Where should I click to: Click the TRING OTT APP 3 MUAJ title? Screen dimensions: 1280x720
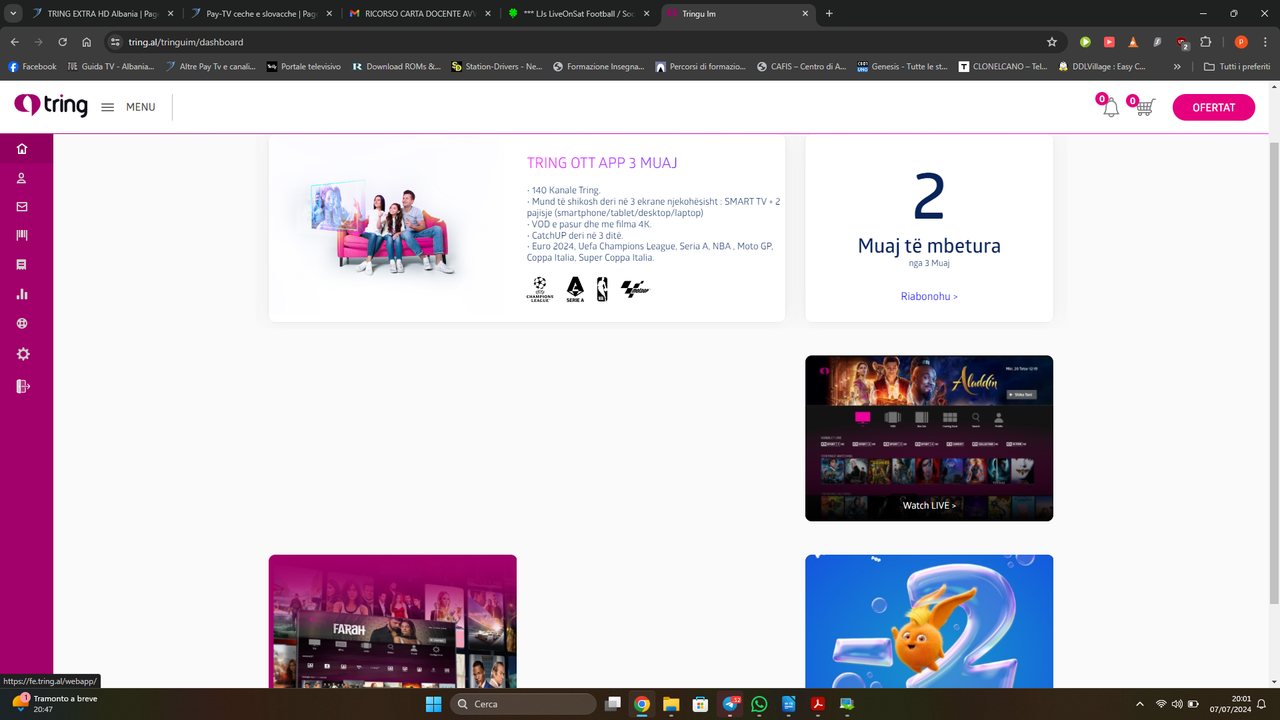pos(602,163)
